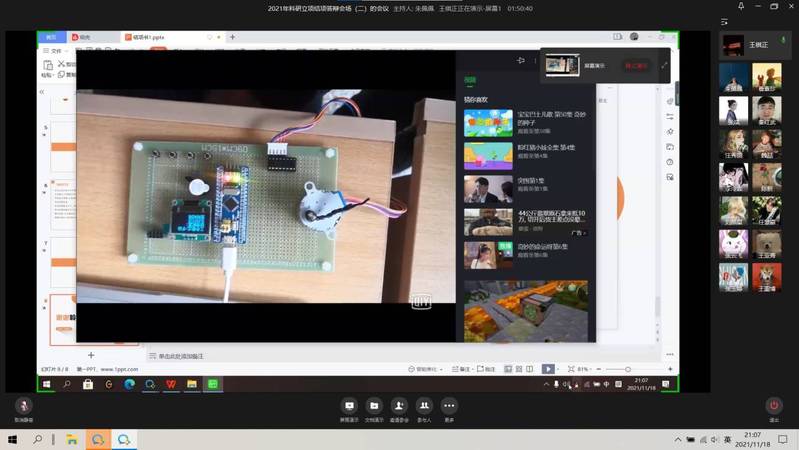Open Microsoft Edge in the shared screen taskbar
Image resolution: width=799 pixels, height=450 pixels.
(x=129, y=384)
